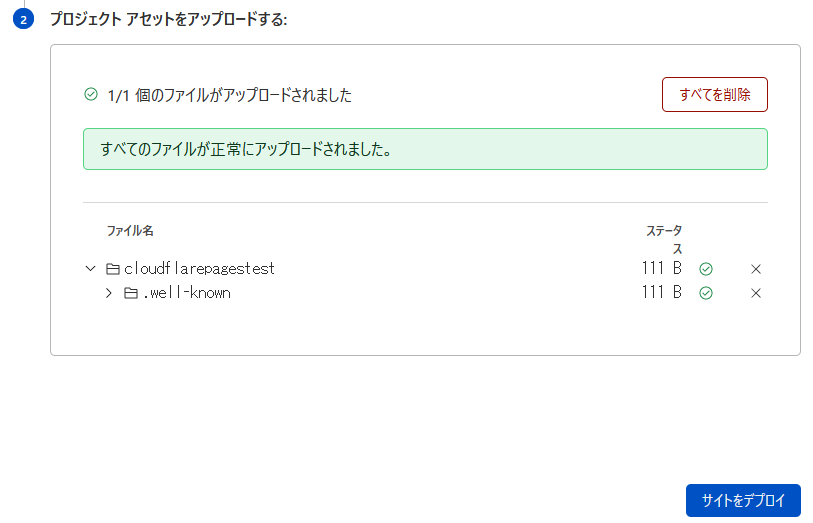Viewport: 813px width, 523px height.
Task: Click the green check beside the 1/1 upload count
Action: click(x=91, y=94)
